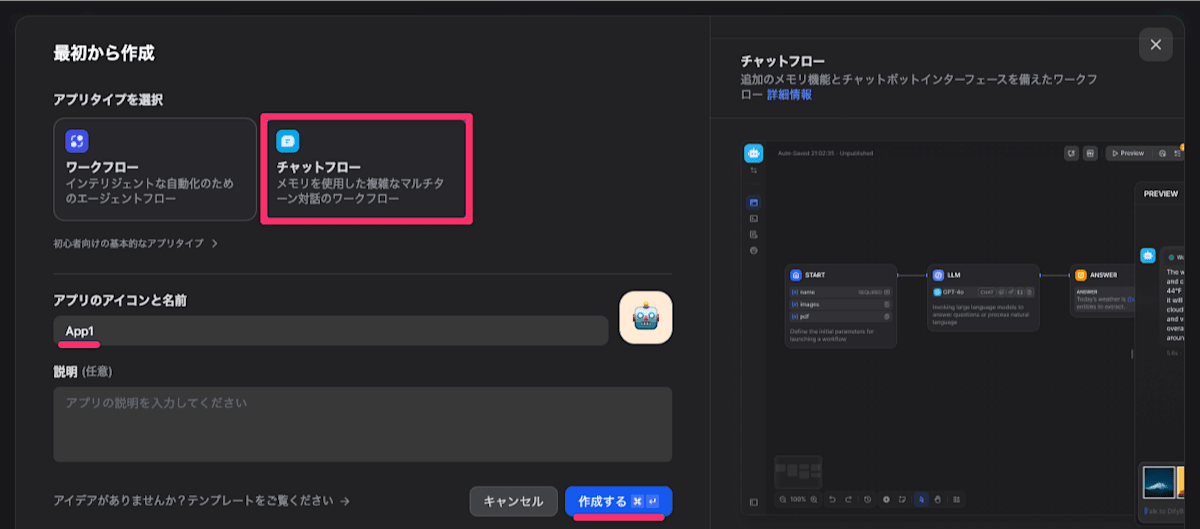Expand 初心者向けの基本的なアプリタイプ section

click(136, 243)
